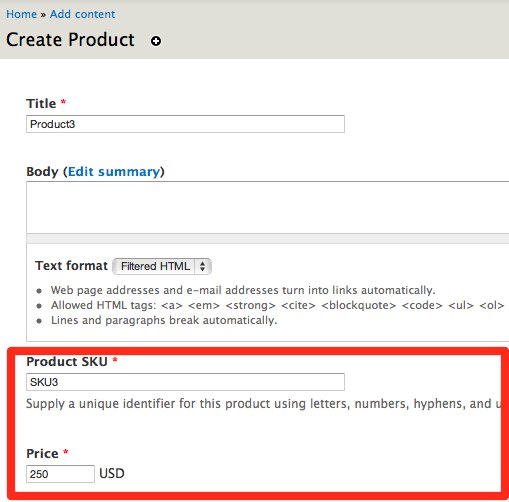This screenshot has width=509, height=502.
Task: Focus the Title field containing Product3
Action: pyautogui.click(x=185, y=124)
